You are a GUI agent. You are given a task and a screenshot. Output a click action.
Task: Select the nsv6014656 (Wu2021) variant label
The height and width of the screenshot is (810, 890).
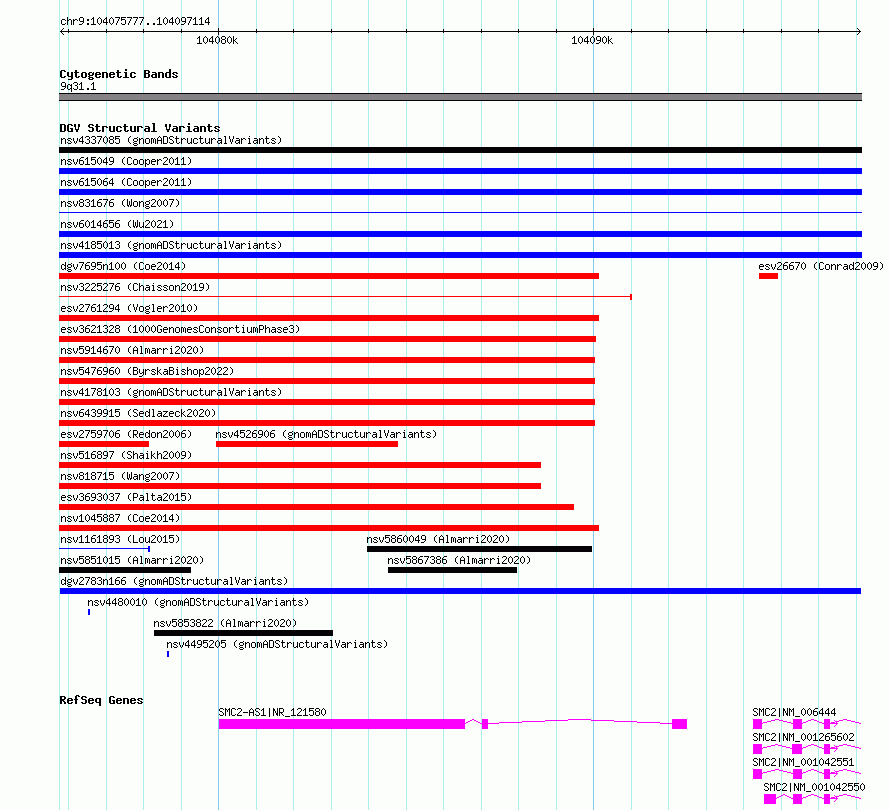pos(117,224)
